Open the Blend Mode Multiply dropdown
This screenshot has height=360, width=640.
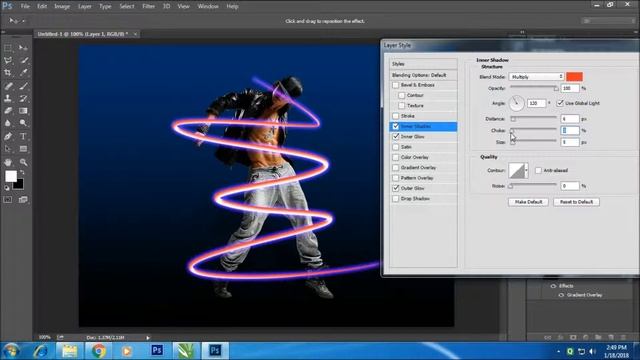[x=536, y=77]
